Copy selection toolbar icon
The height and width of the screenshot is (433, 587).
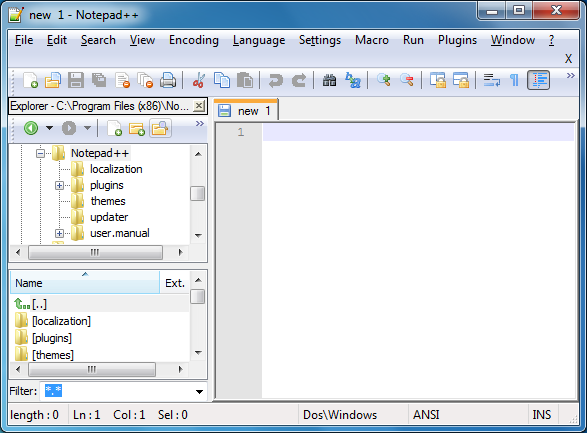click(x=222, y=80)
